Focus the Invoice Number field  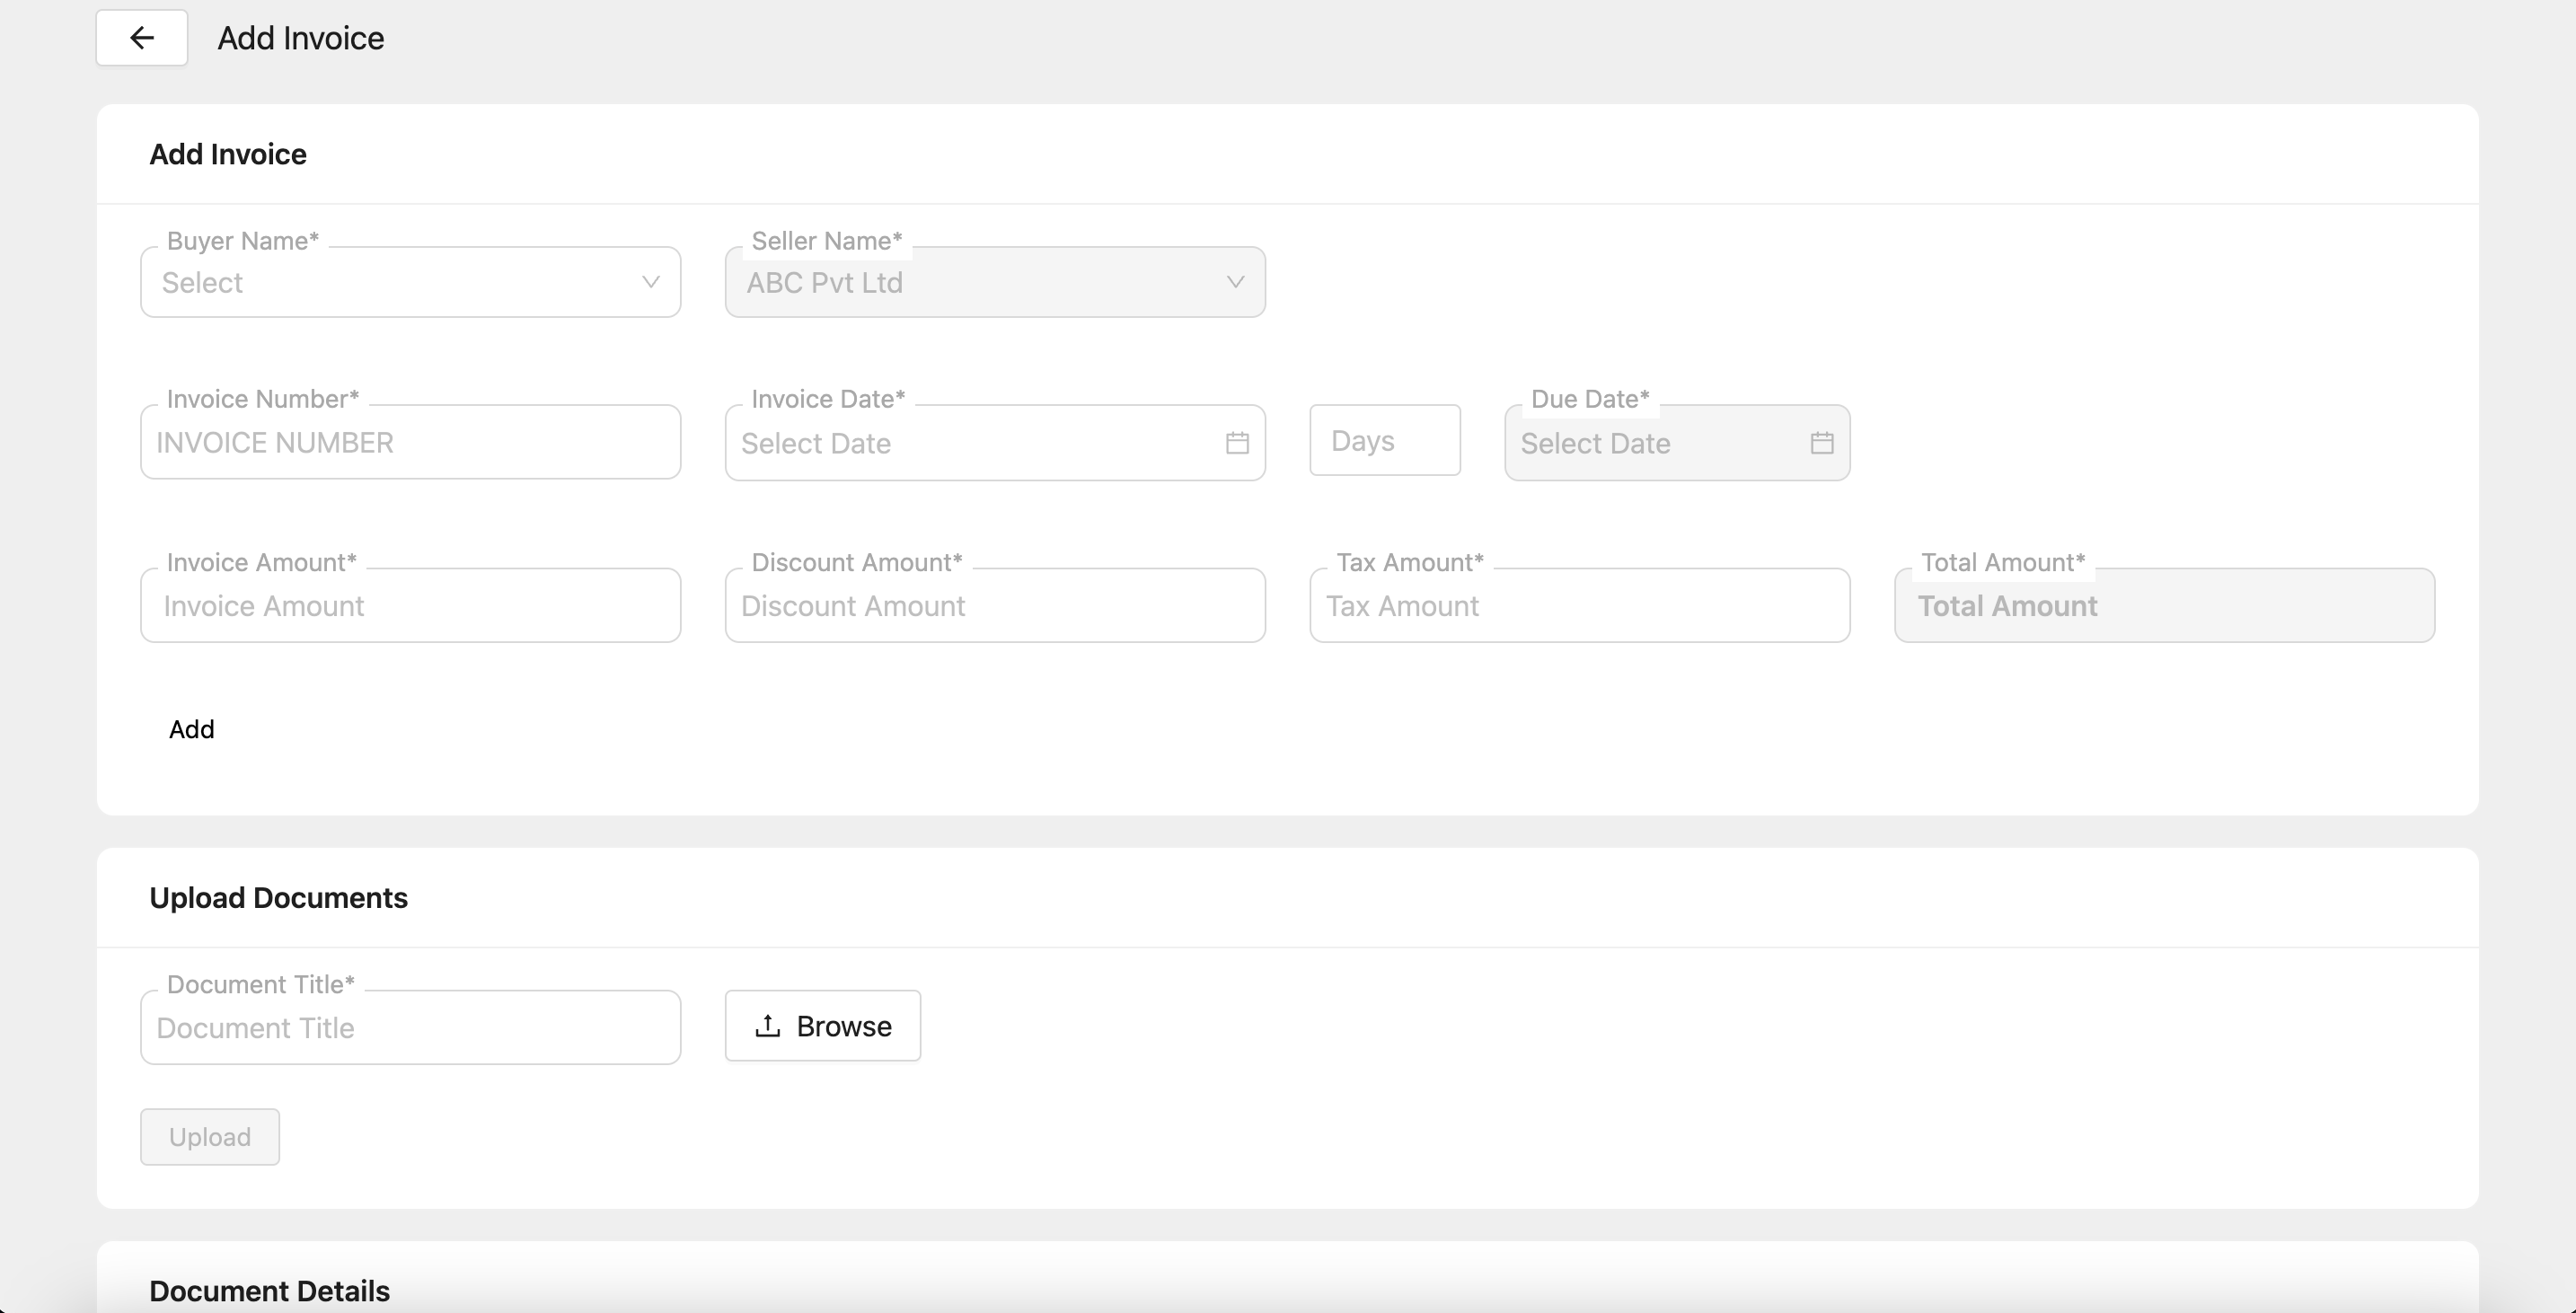(x=410, y=443)
